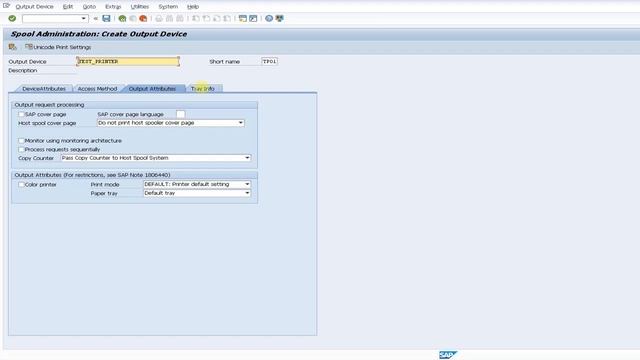Enable the SAP cover page checkbox

pos(21,114)
